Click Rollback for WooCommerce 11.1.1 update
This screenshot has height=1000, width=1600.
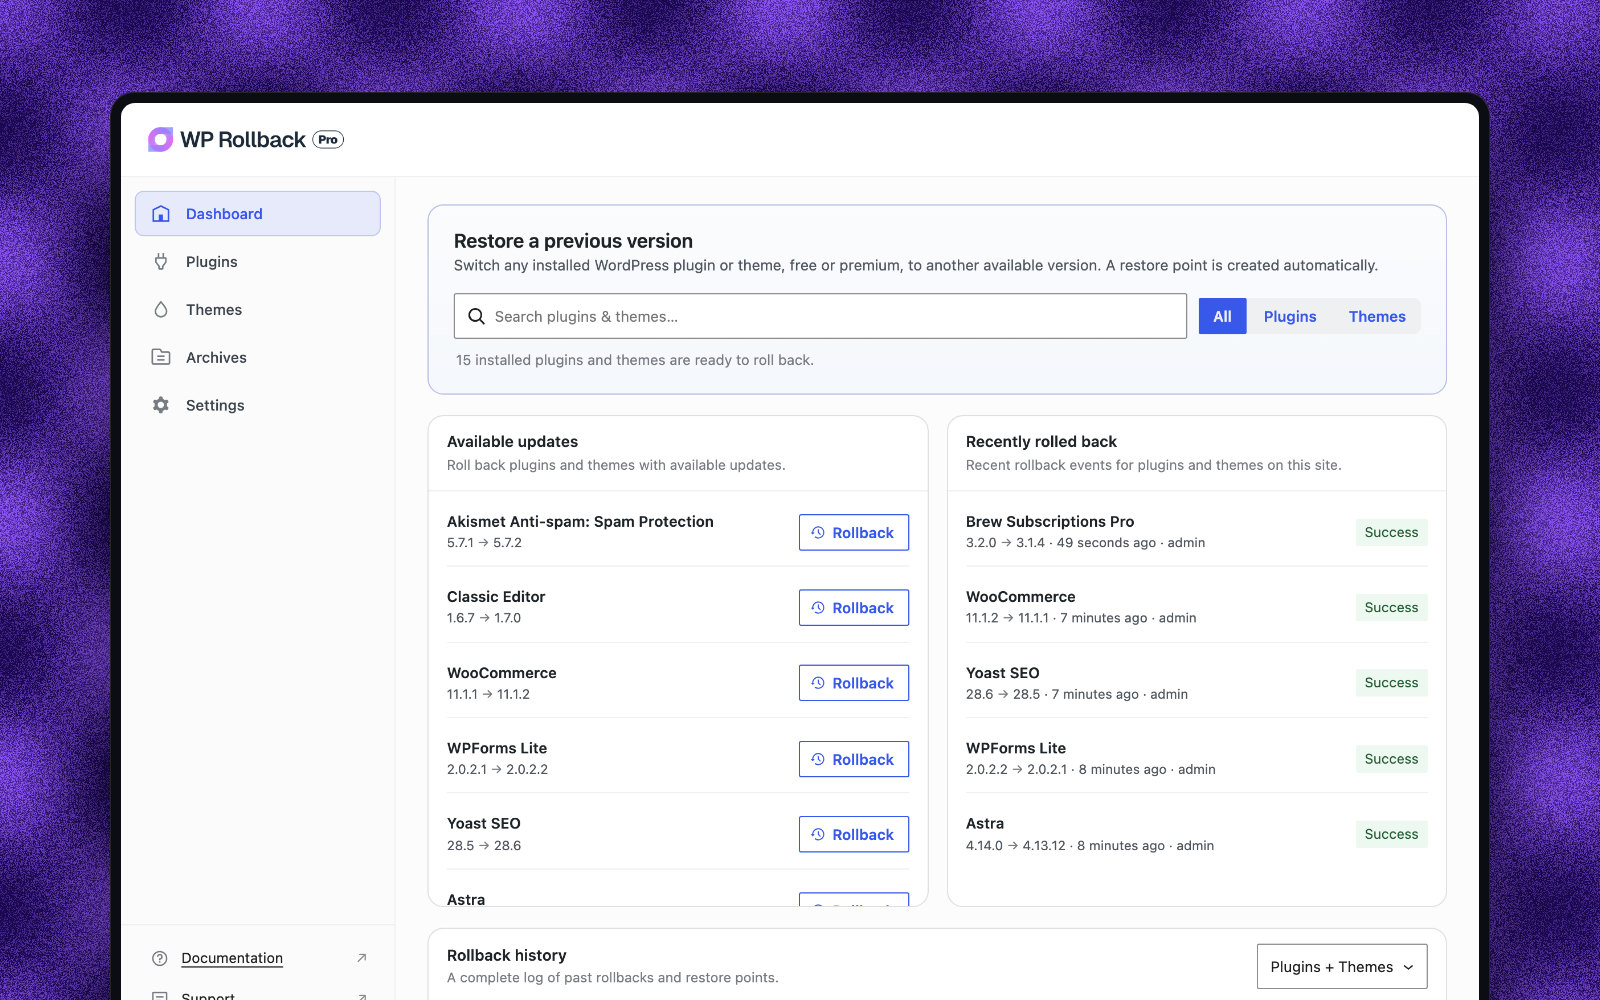854,683
